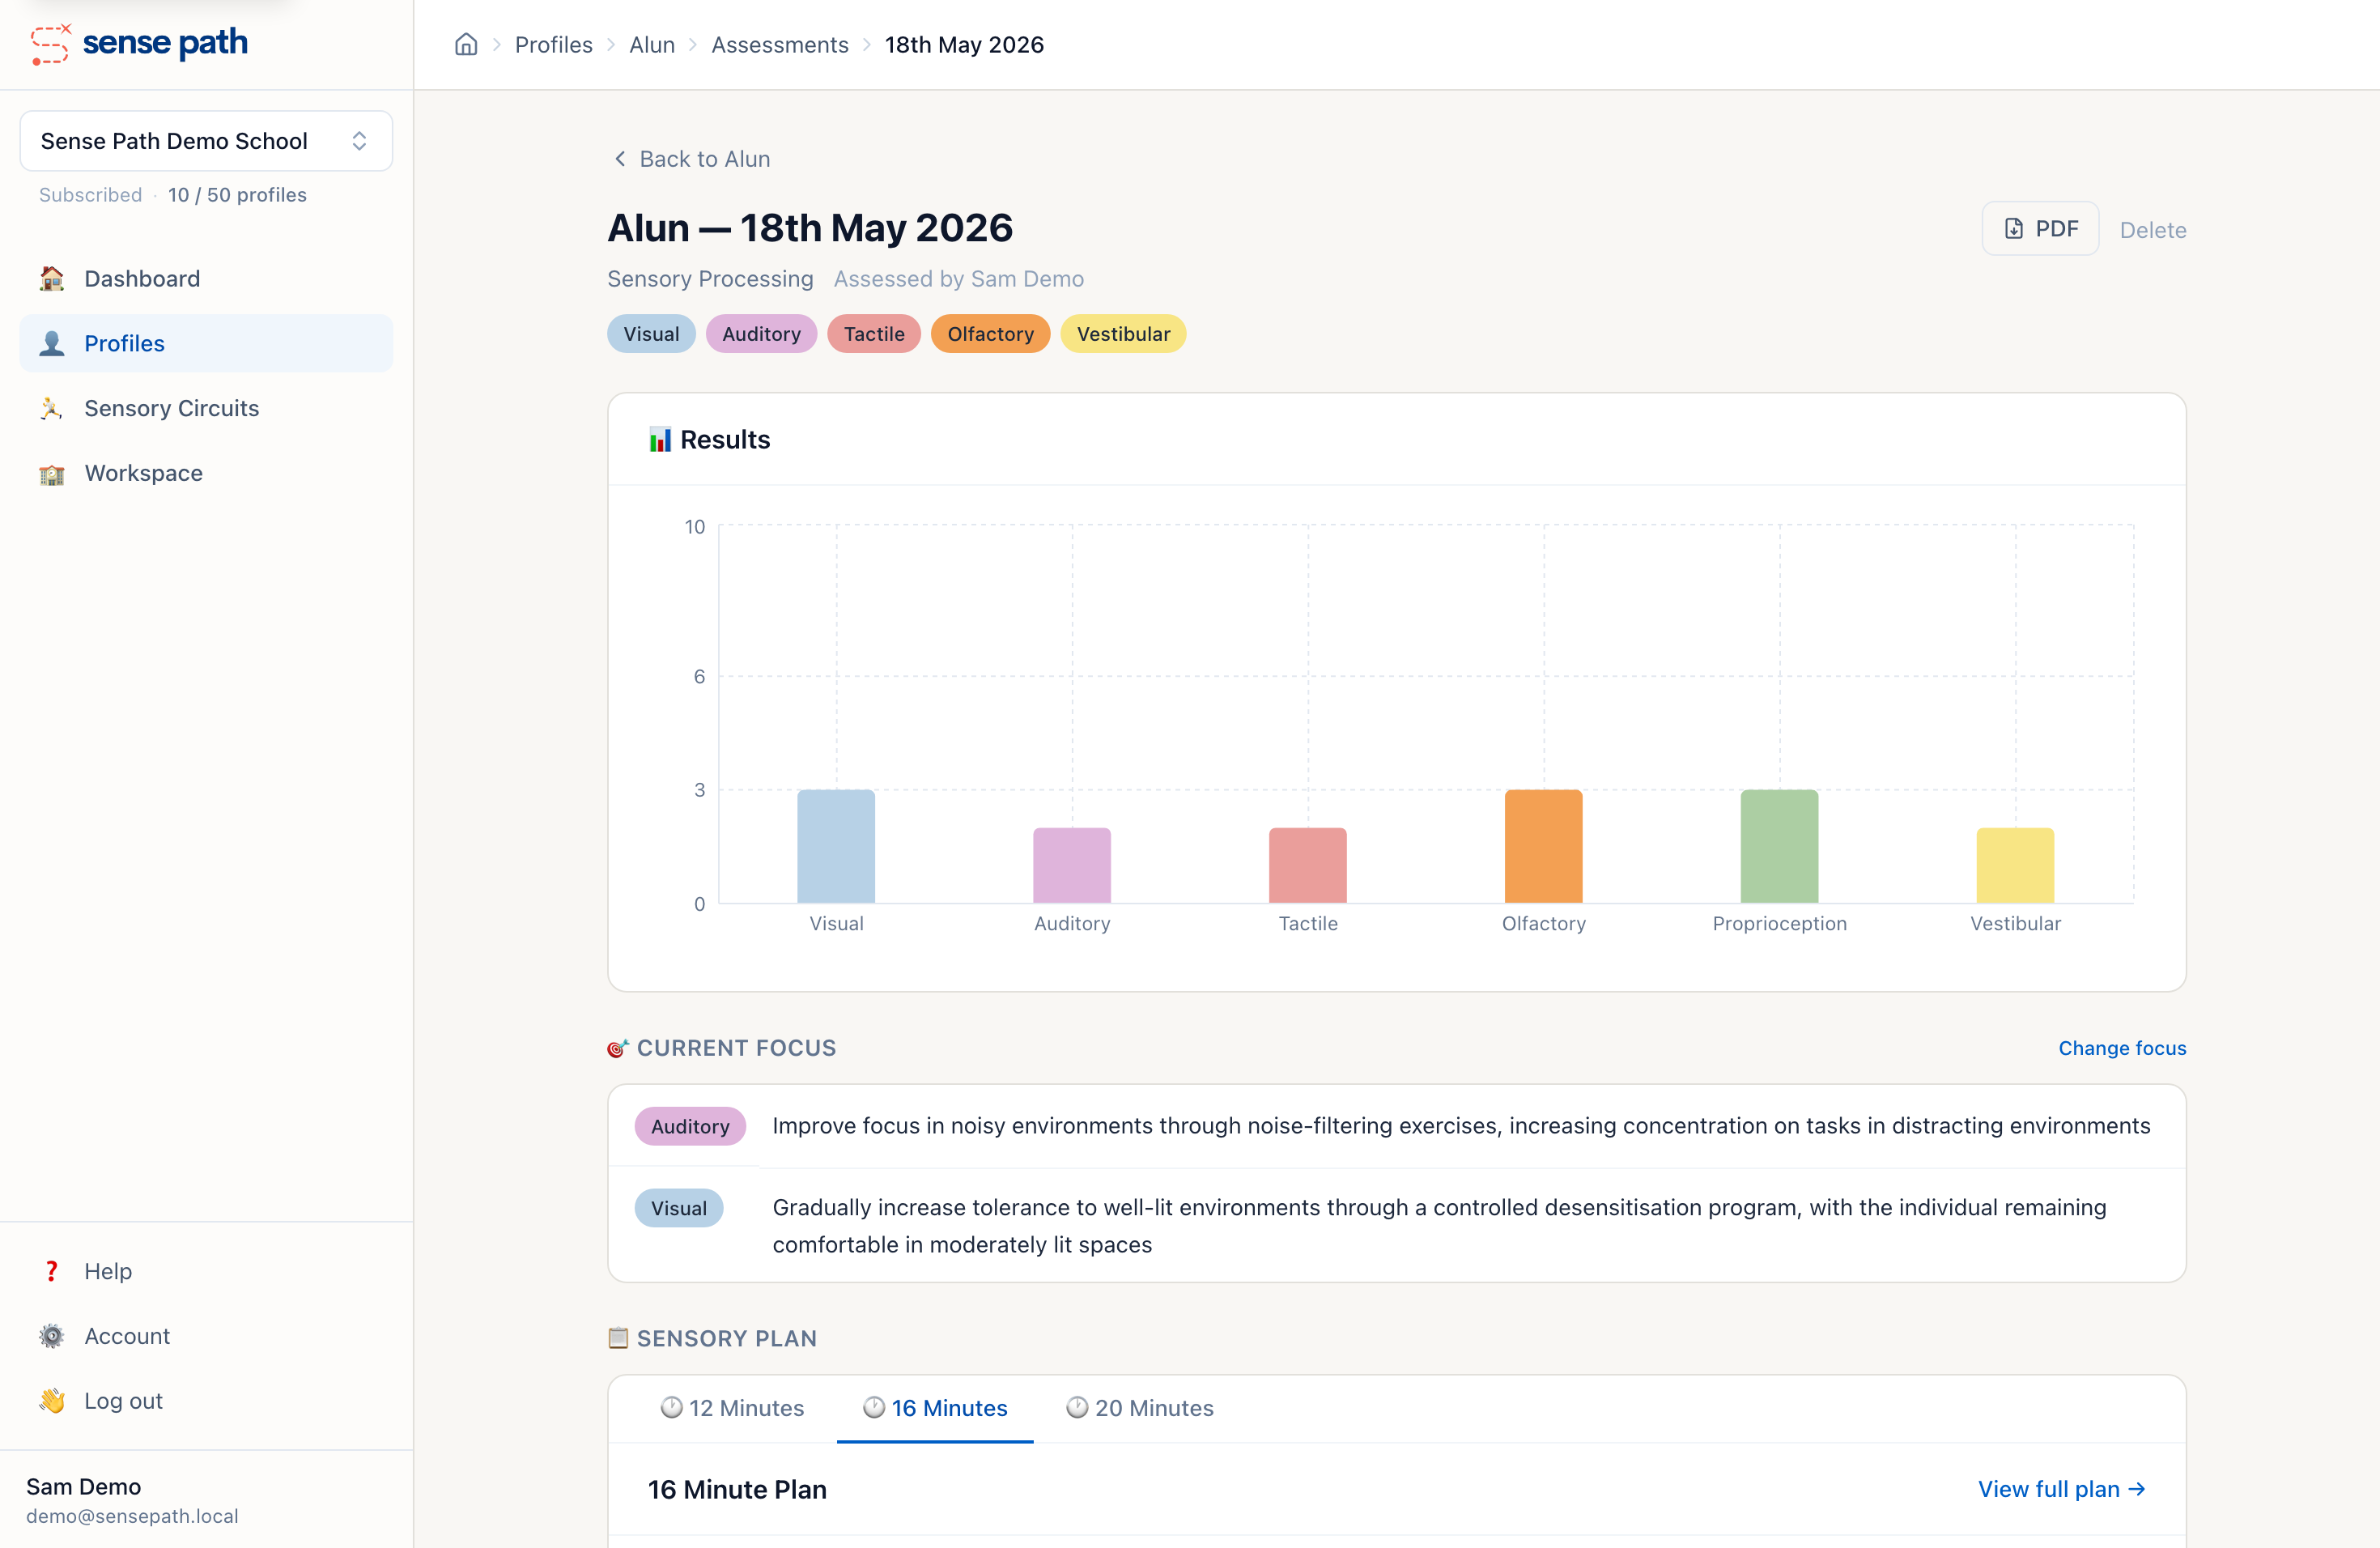Open the View full plan link

tap(2061, 1489)
